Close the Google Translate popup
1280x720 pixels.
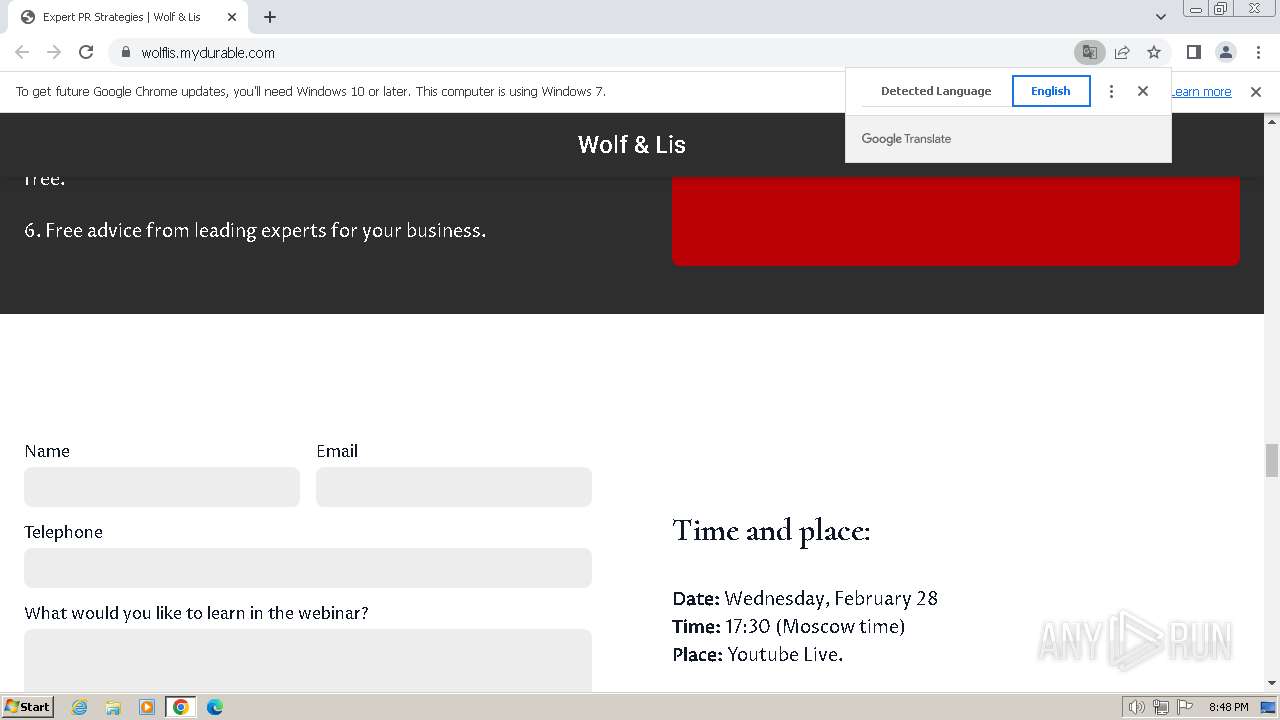(x=1143, y=91)
